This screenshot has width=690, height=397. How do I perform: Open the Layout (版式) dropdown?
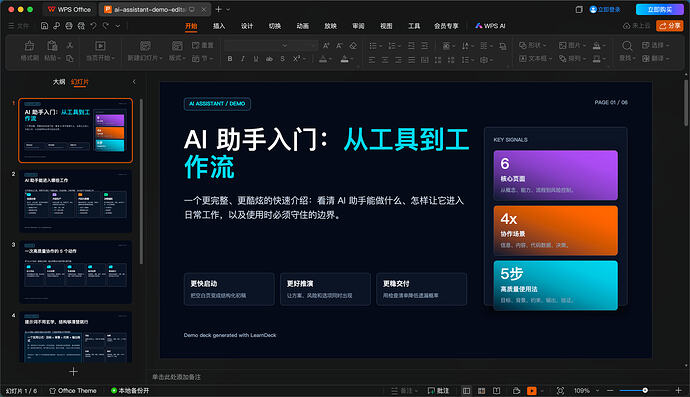[177, 58]
